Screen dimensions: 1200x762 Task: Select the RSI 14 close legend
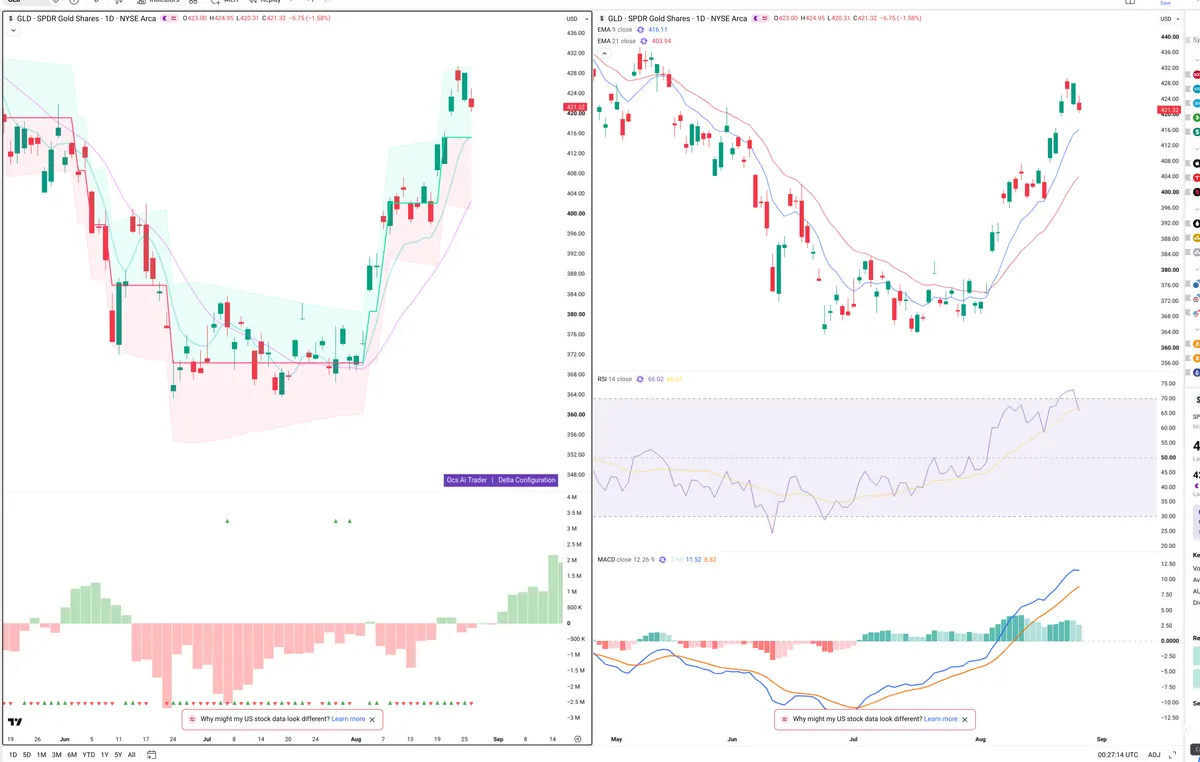615,379
